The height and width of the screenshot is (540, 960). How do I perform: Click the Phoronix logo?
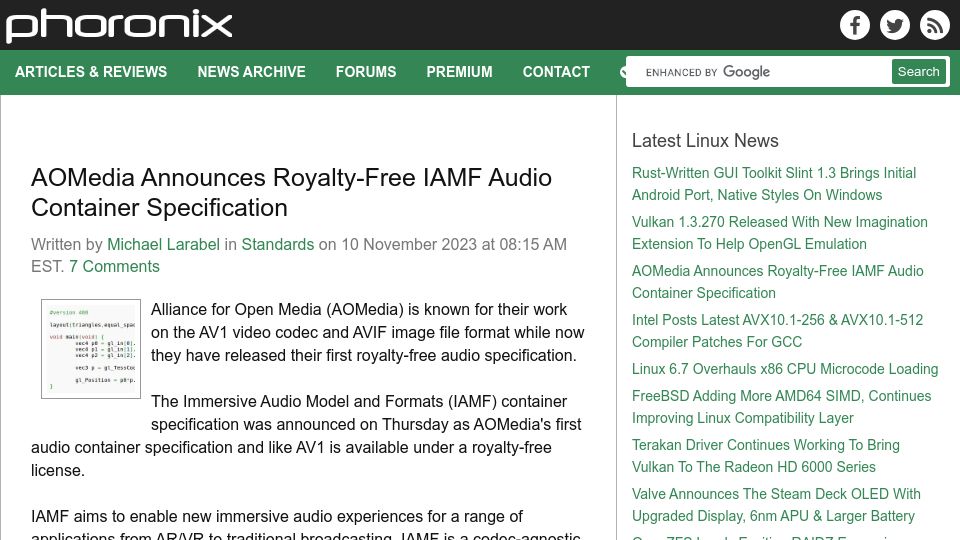pos(119,26)
